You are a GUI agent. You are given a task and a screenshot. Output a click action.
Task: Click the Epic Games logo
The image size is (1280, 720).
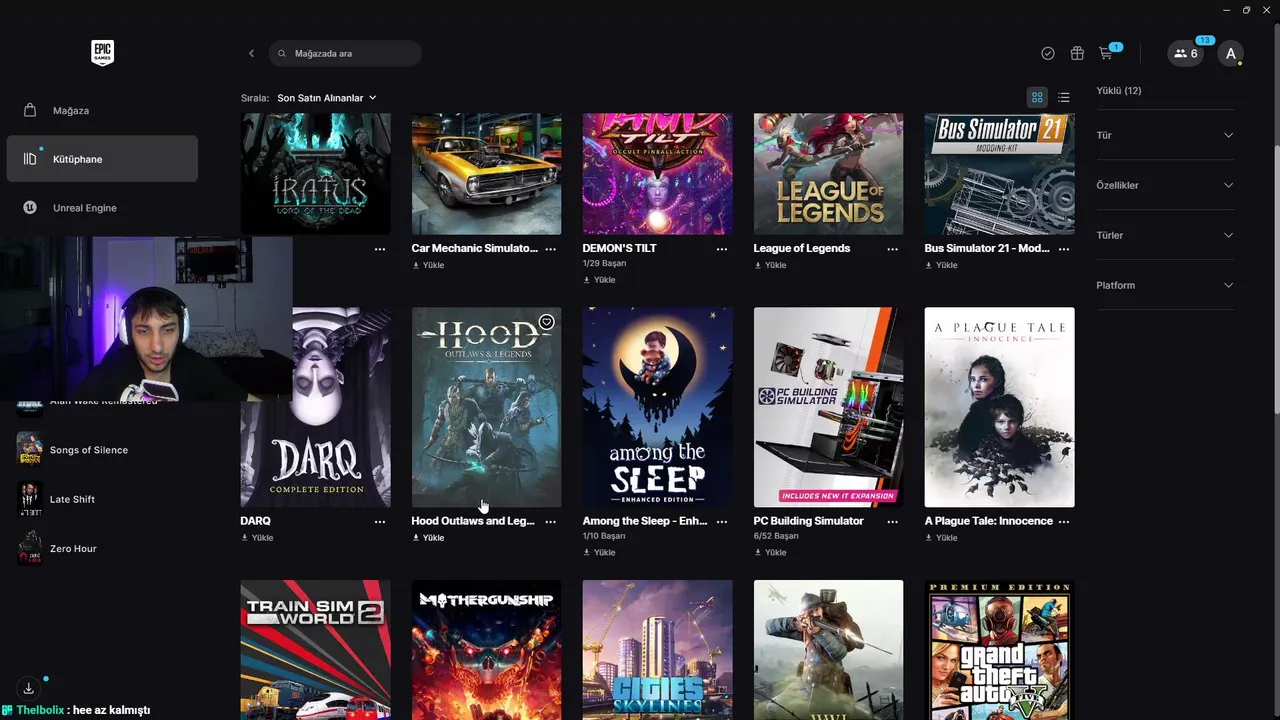102,53
